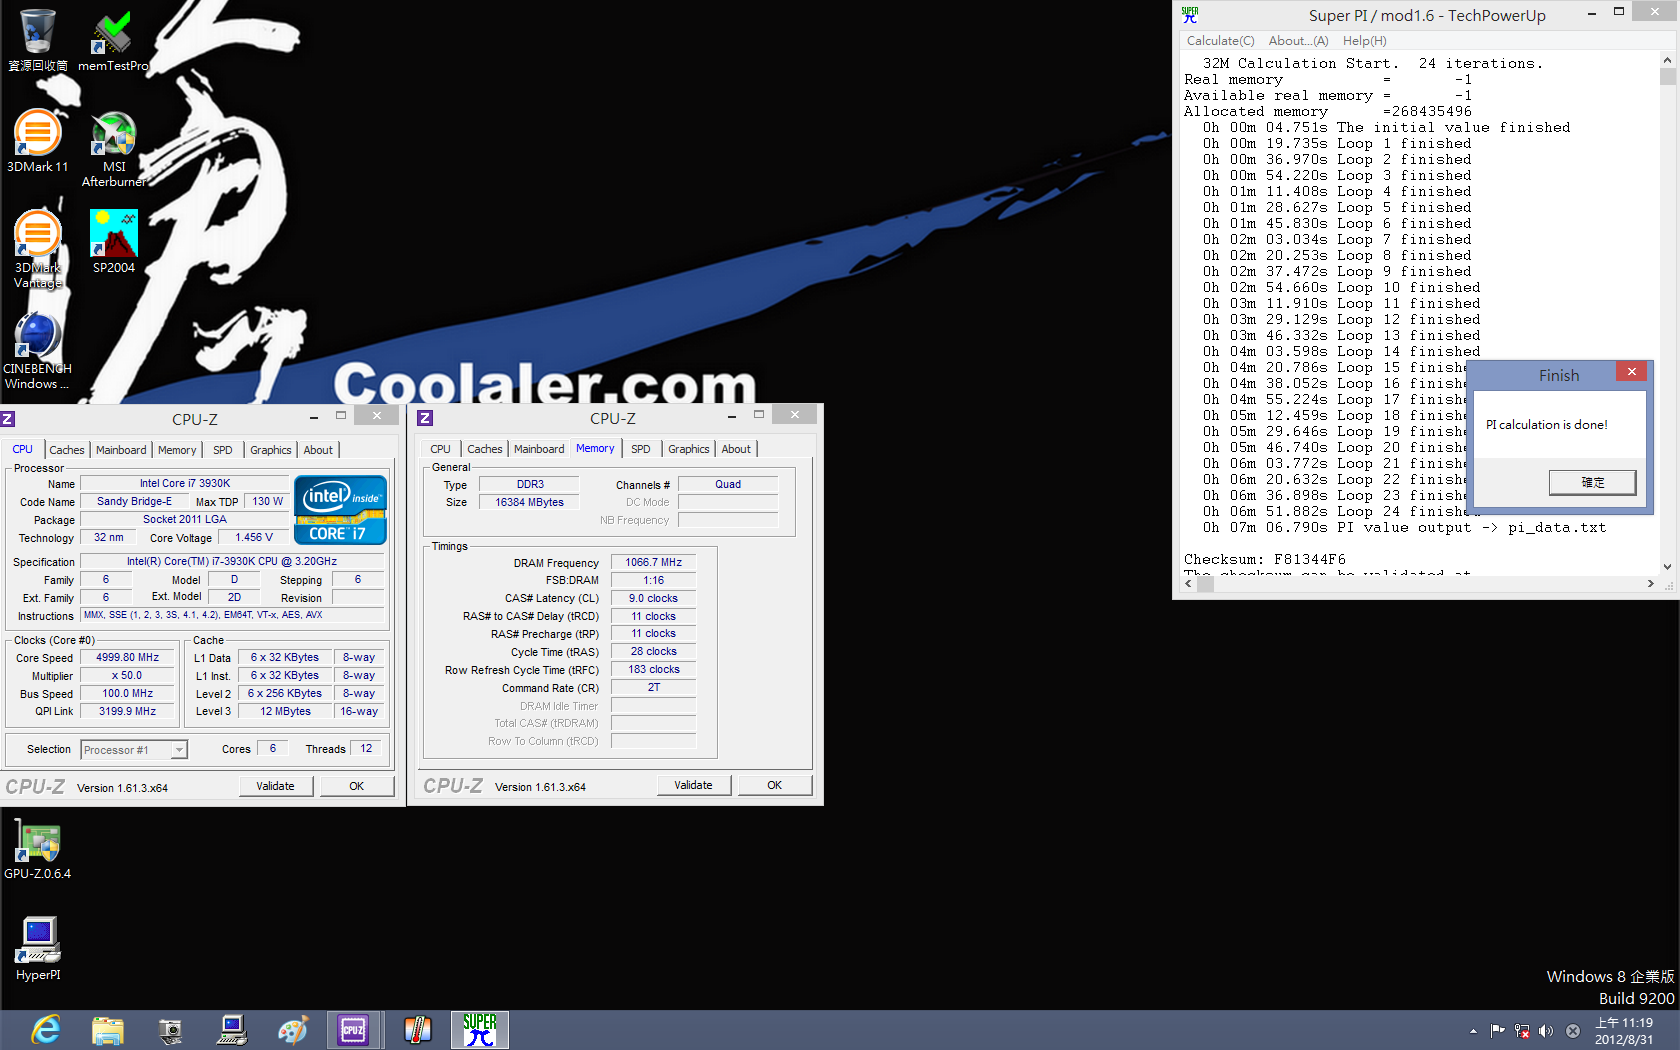Screen dimensions: 1680x1050
Task: Click the volume speaker tray icon
Action: tap(1546, 1031)
